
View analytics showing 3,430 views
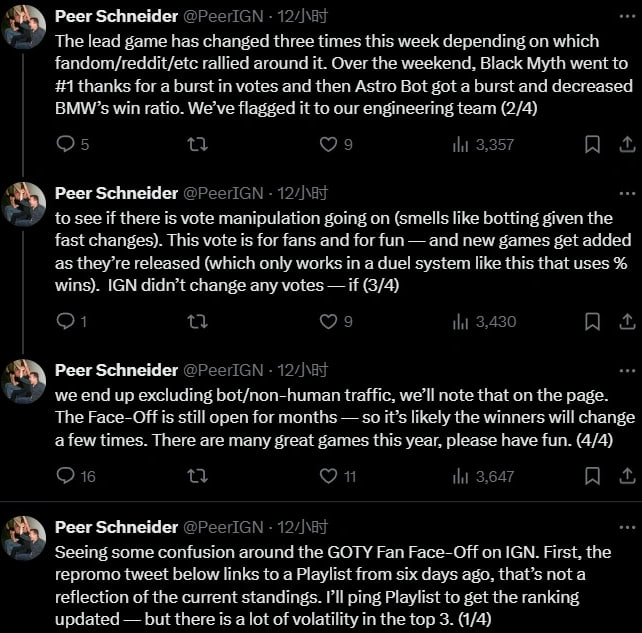[484, 321]
